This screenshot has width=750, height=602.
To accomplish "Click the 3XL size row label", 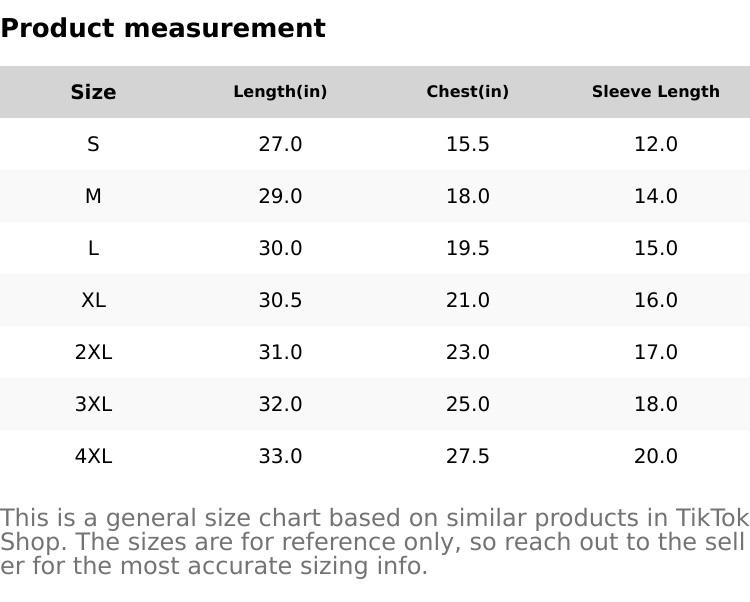I will pos(93,404).
